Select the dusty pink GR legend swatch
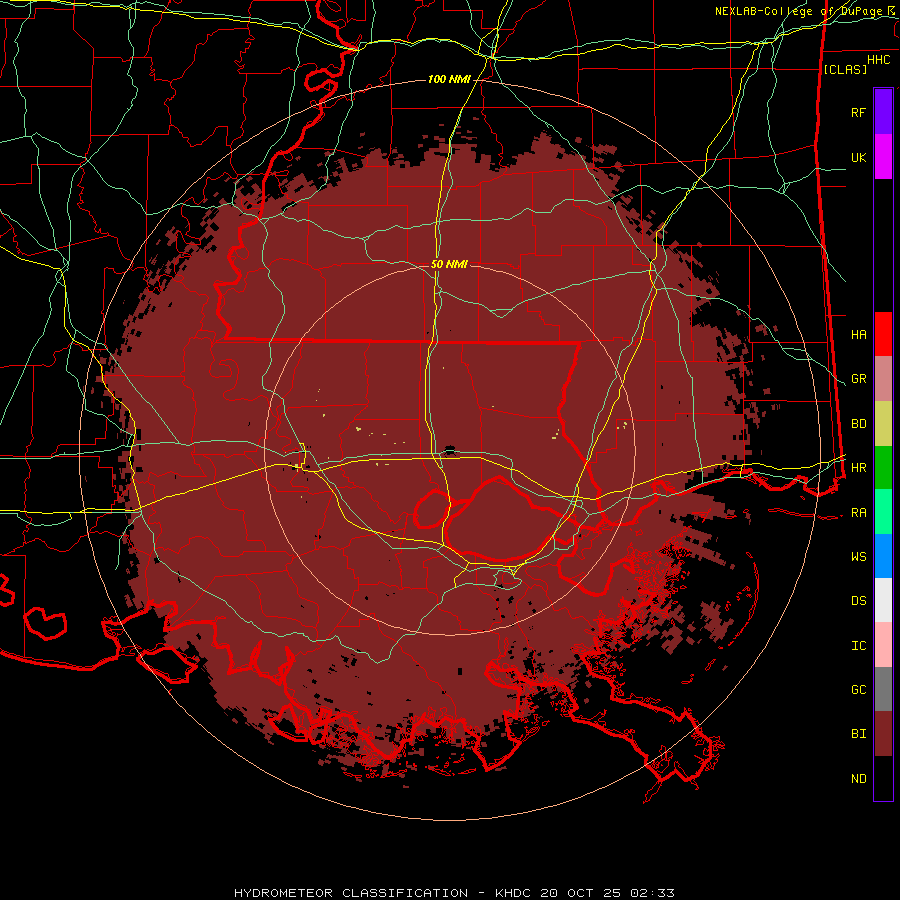 pos(883,379)
